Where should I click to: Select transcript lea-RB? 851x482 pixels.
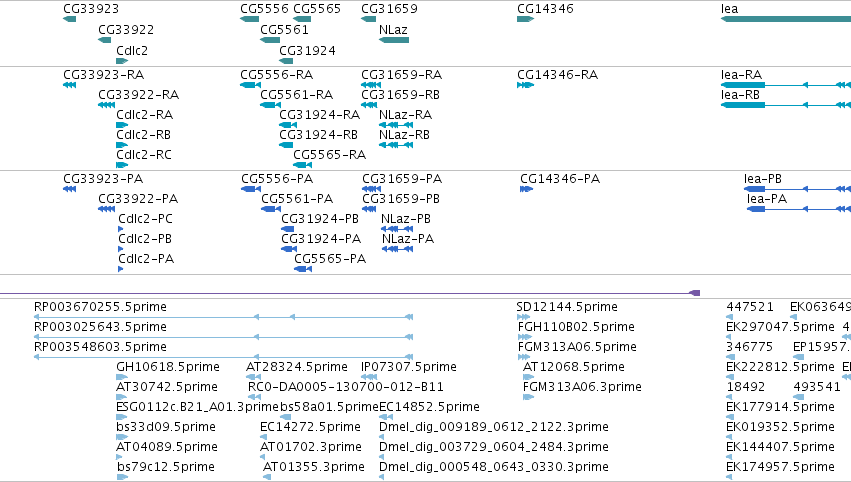tap(740, 95)
